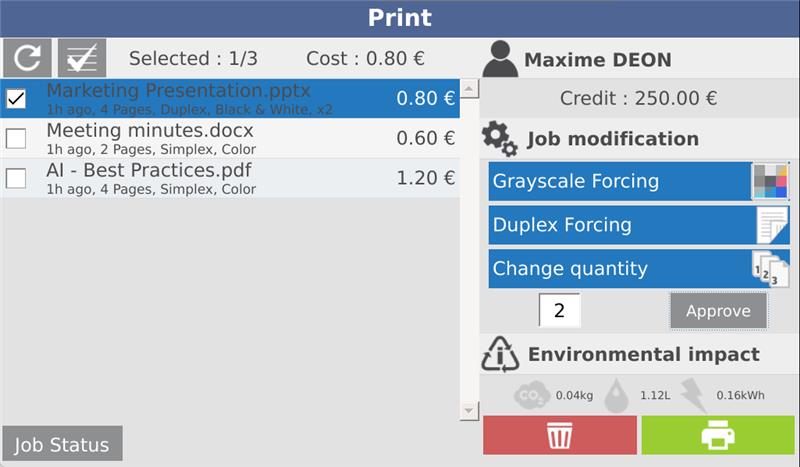Click the Environmental impact recycle icon
Viewport: 800px width, 467px height.
click(x=500, y=354)
